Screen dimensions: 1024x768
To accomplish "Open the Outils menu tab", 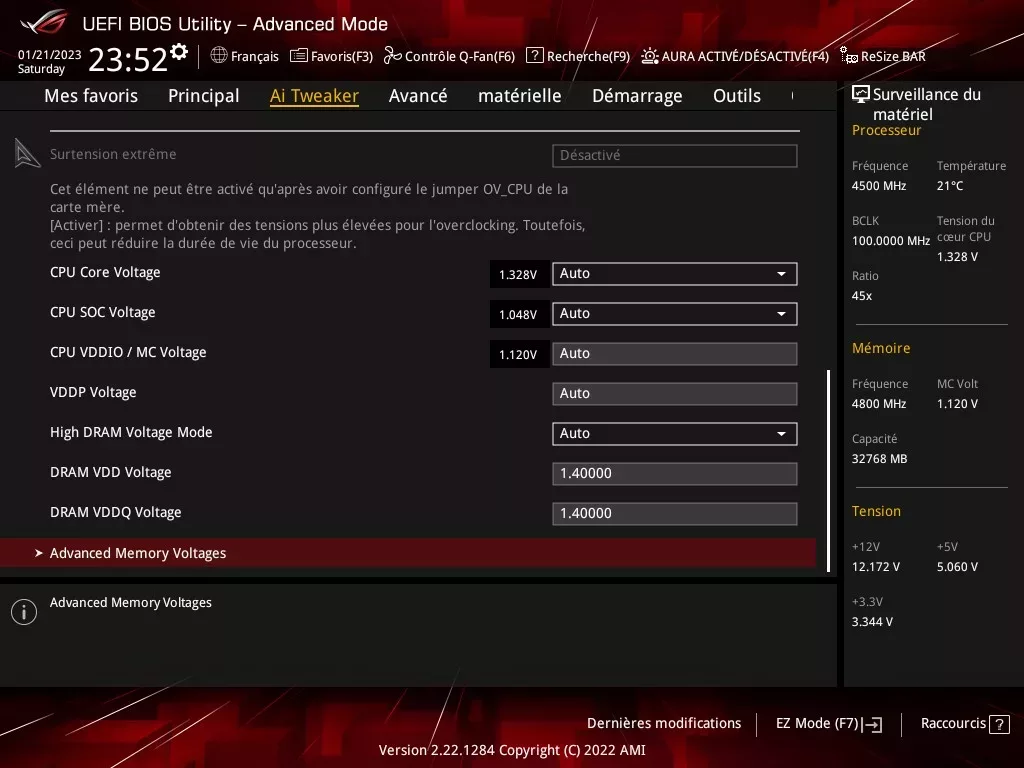I will click(737, 96).
